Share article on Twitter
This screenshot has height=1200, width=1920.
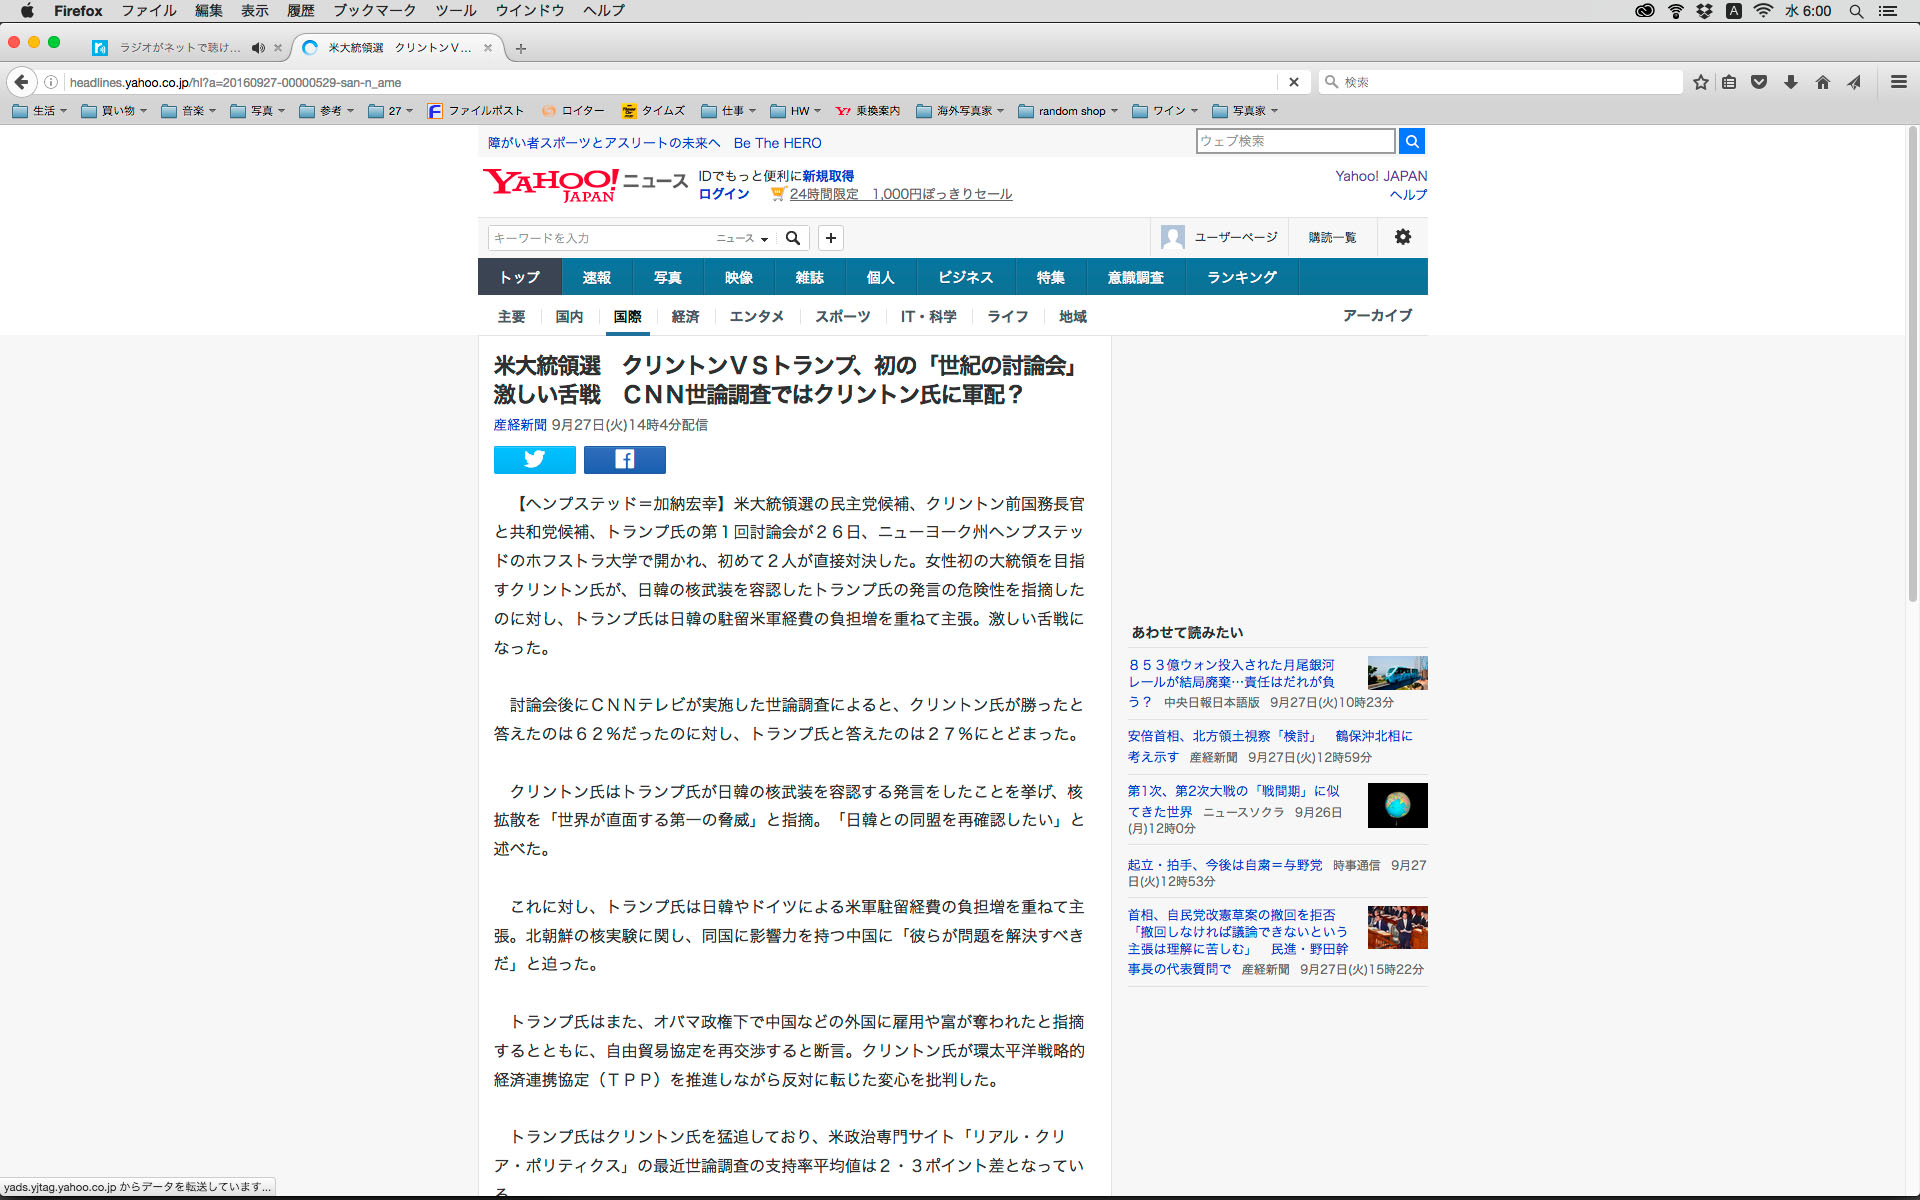[x=534, y=459]
